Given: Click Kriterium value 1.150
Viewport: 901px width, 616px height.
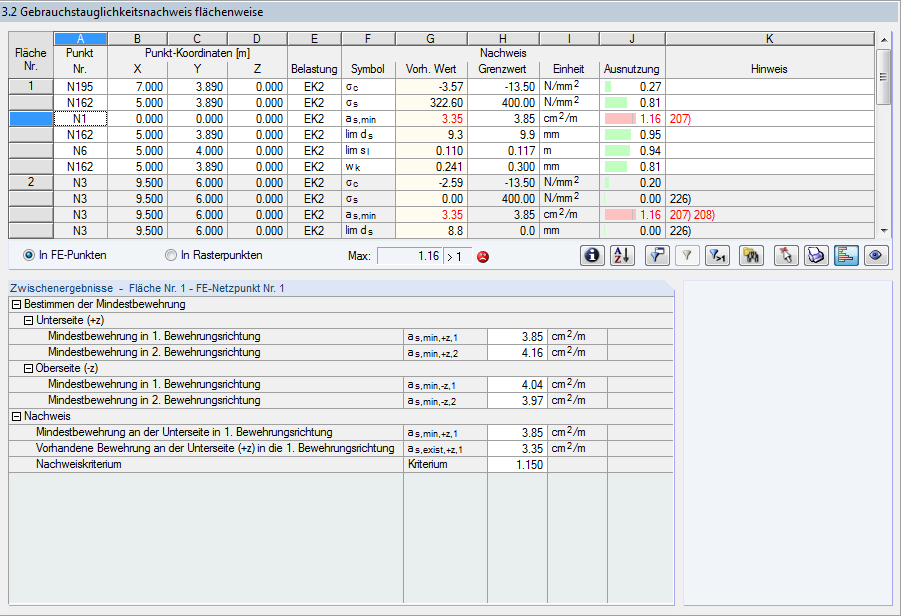Looking at the screenshot, I should (517, 465).
